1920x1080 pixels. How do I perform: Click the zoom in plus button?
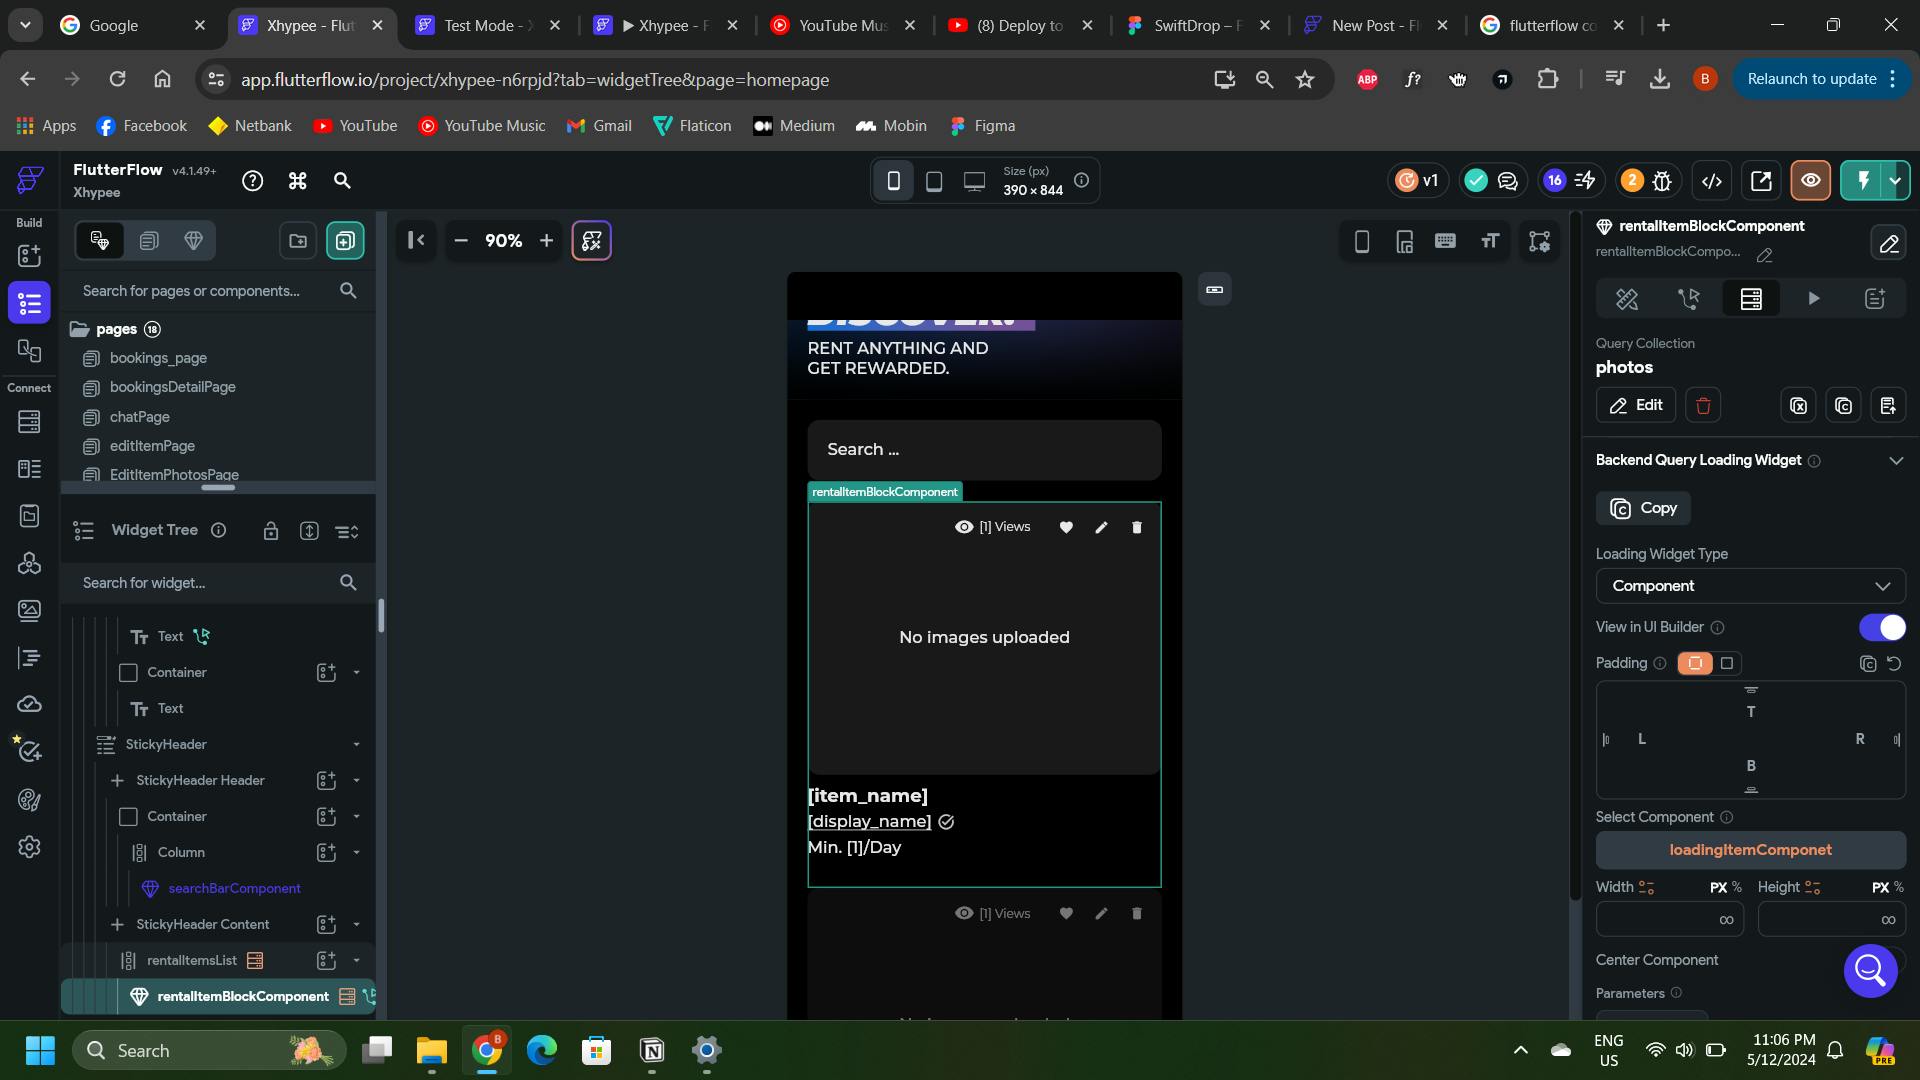[x=546, y=241]
